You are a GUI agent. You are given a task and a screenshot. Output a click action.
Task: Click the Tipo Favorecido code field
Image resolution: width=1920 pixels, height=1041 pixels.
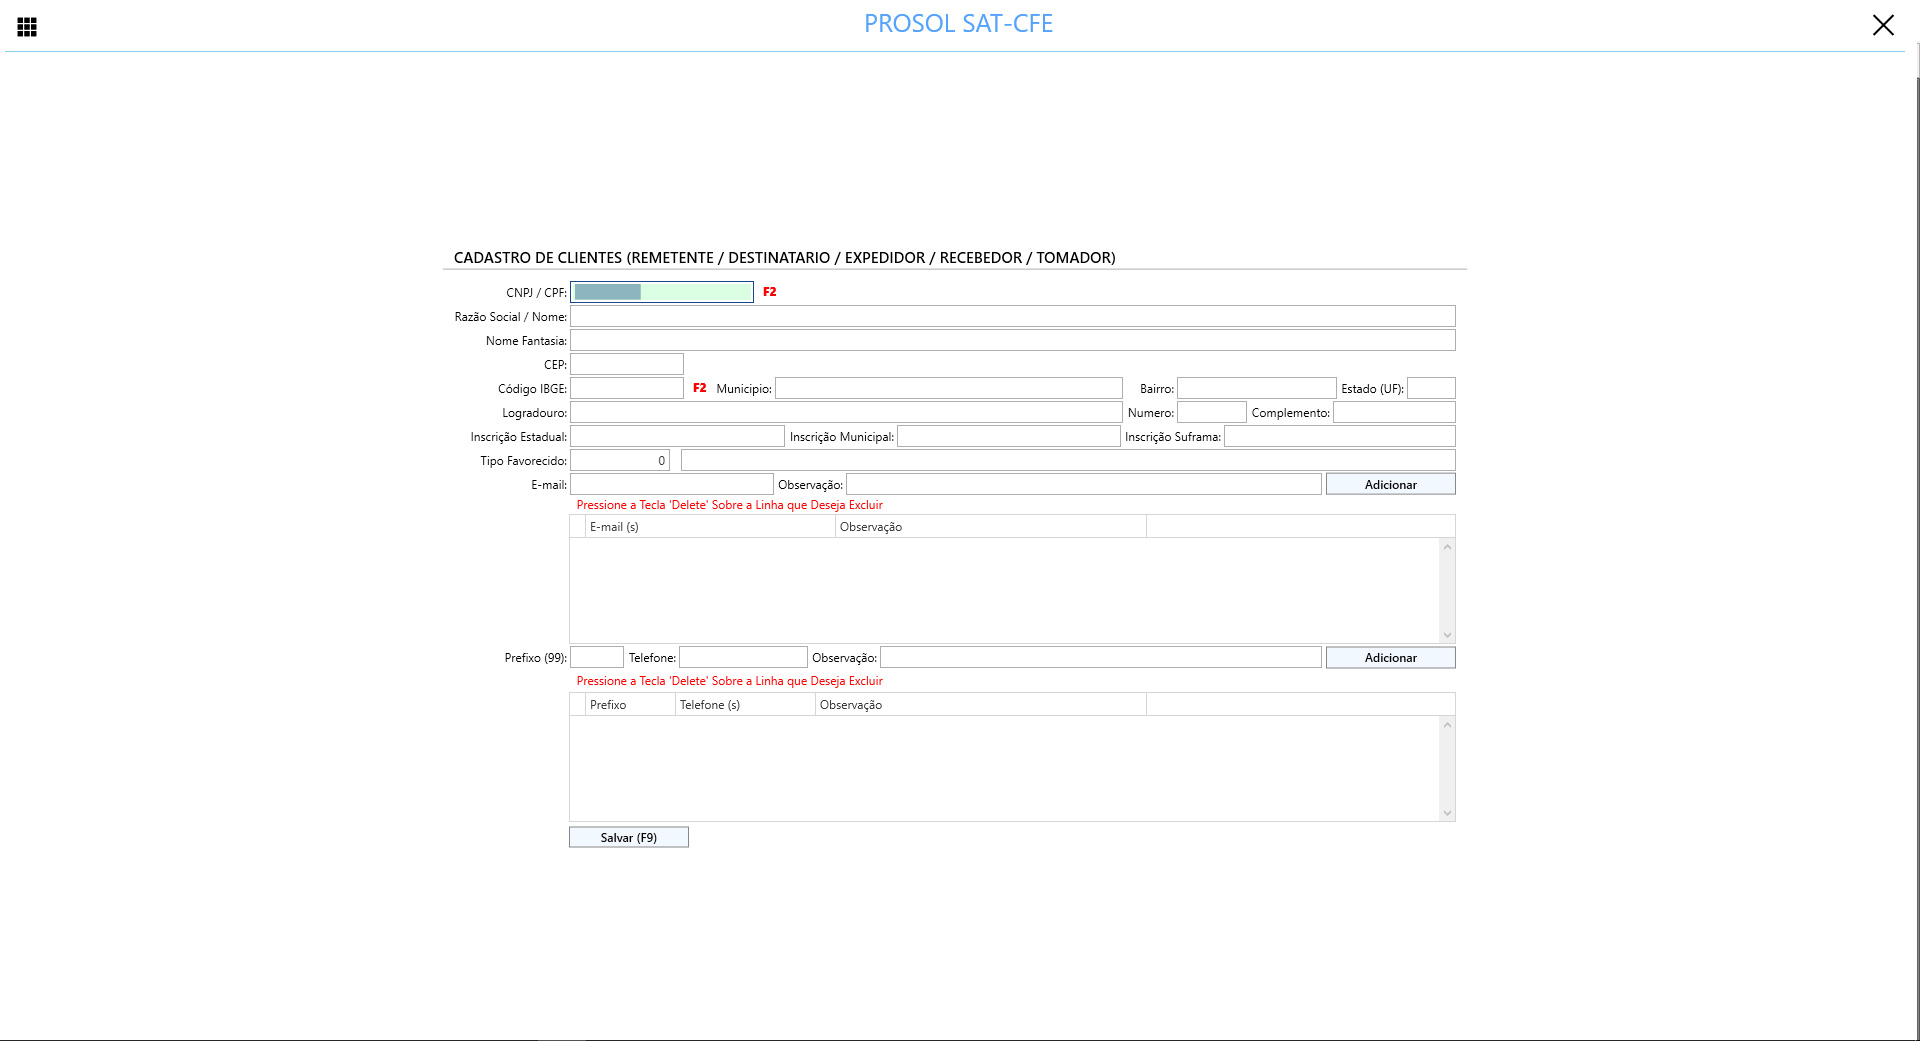click(x=619, y=460)
